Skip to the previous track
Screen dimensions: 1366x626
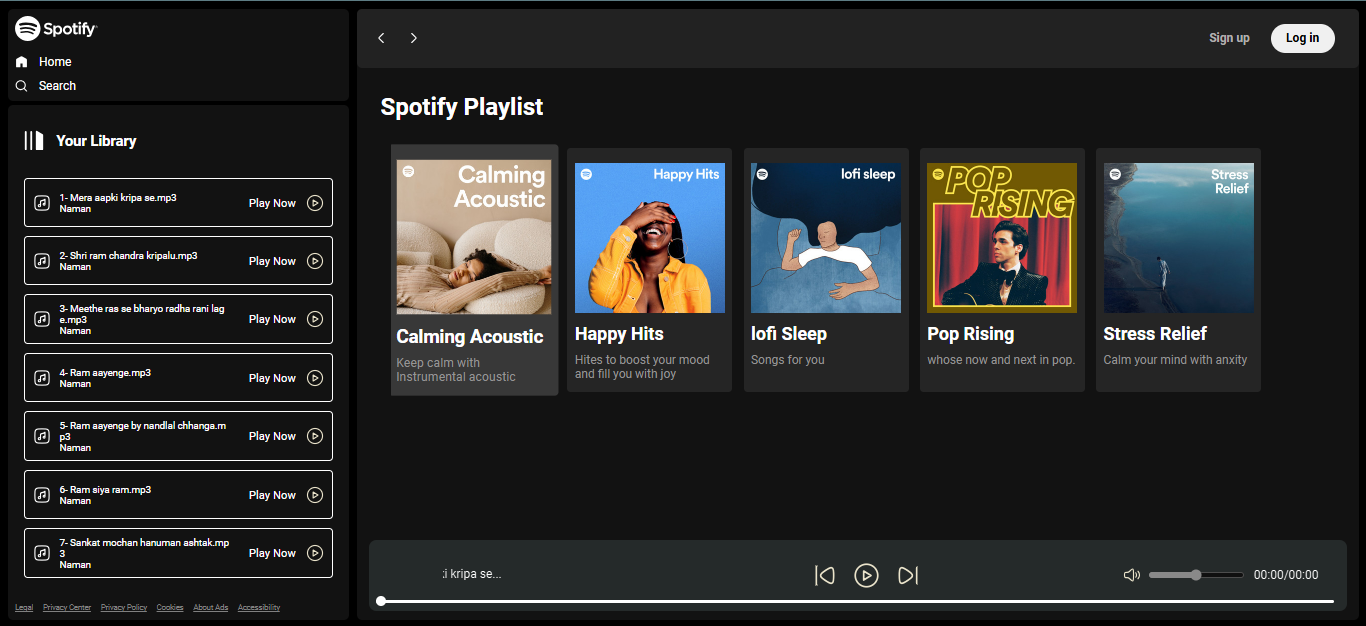(x=824, y=575)
